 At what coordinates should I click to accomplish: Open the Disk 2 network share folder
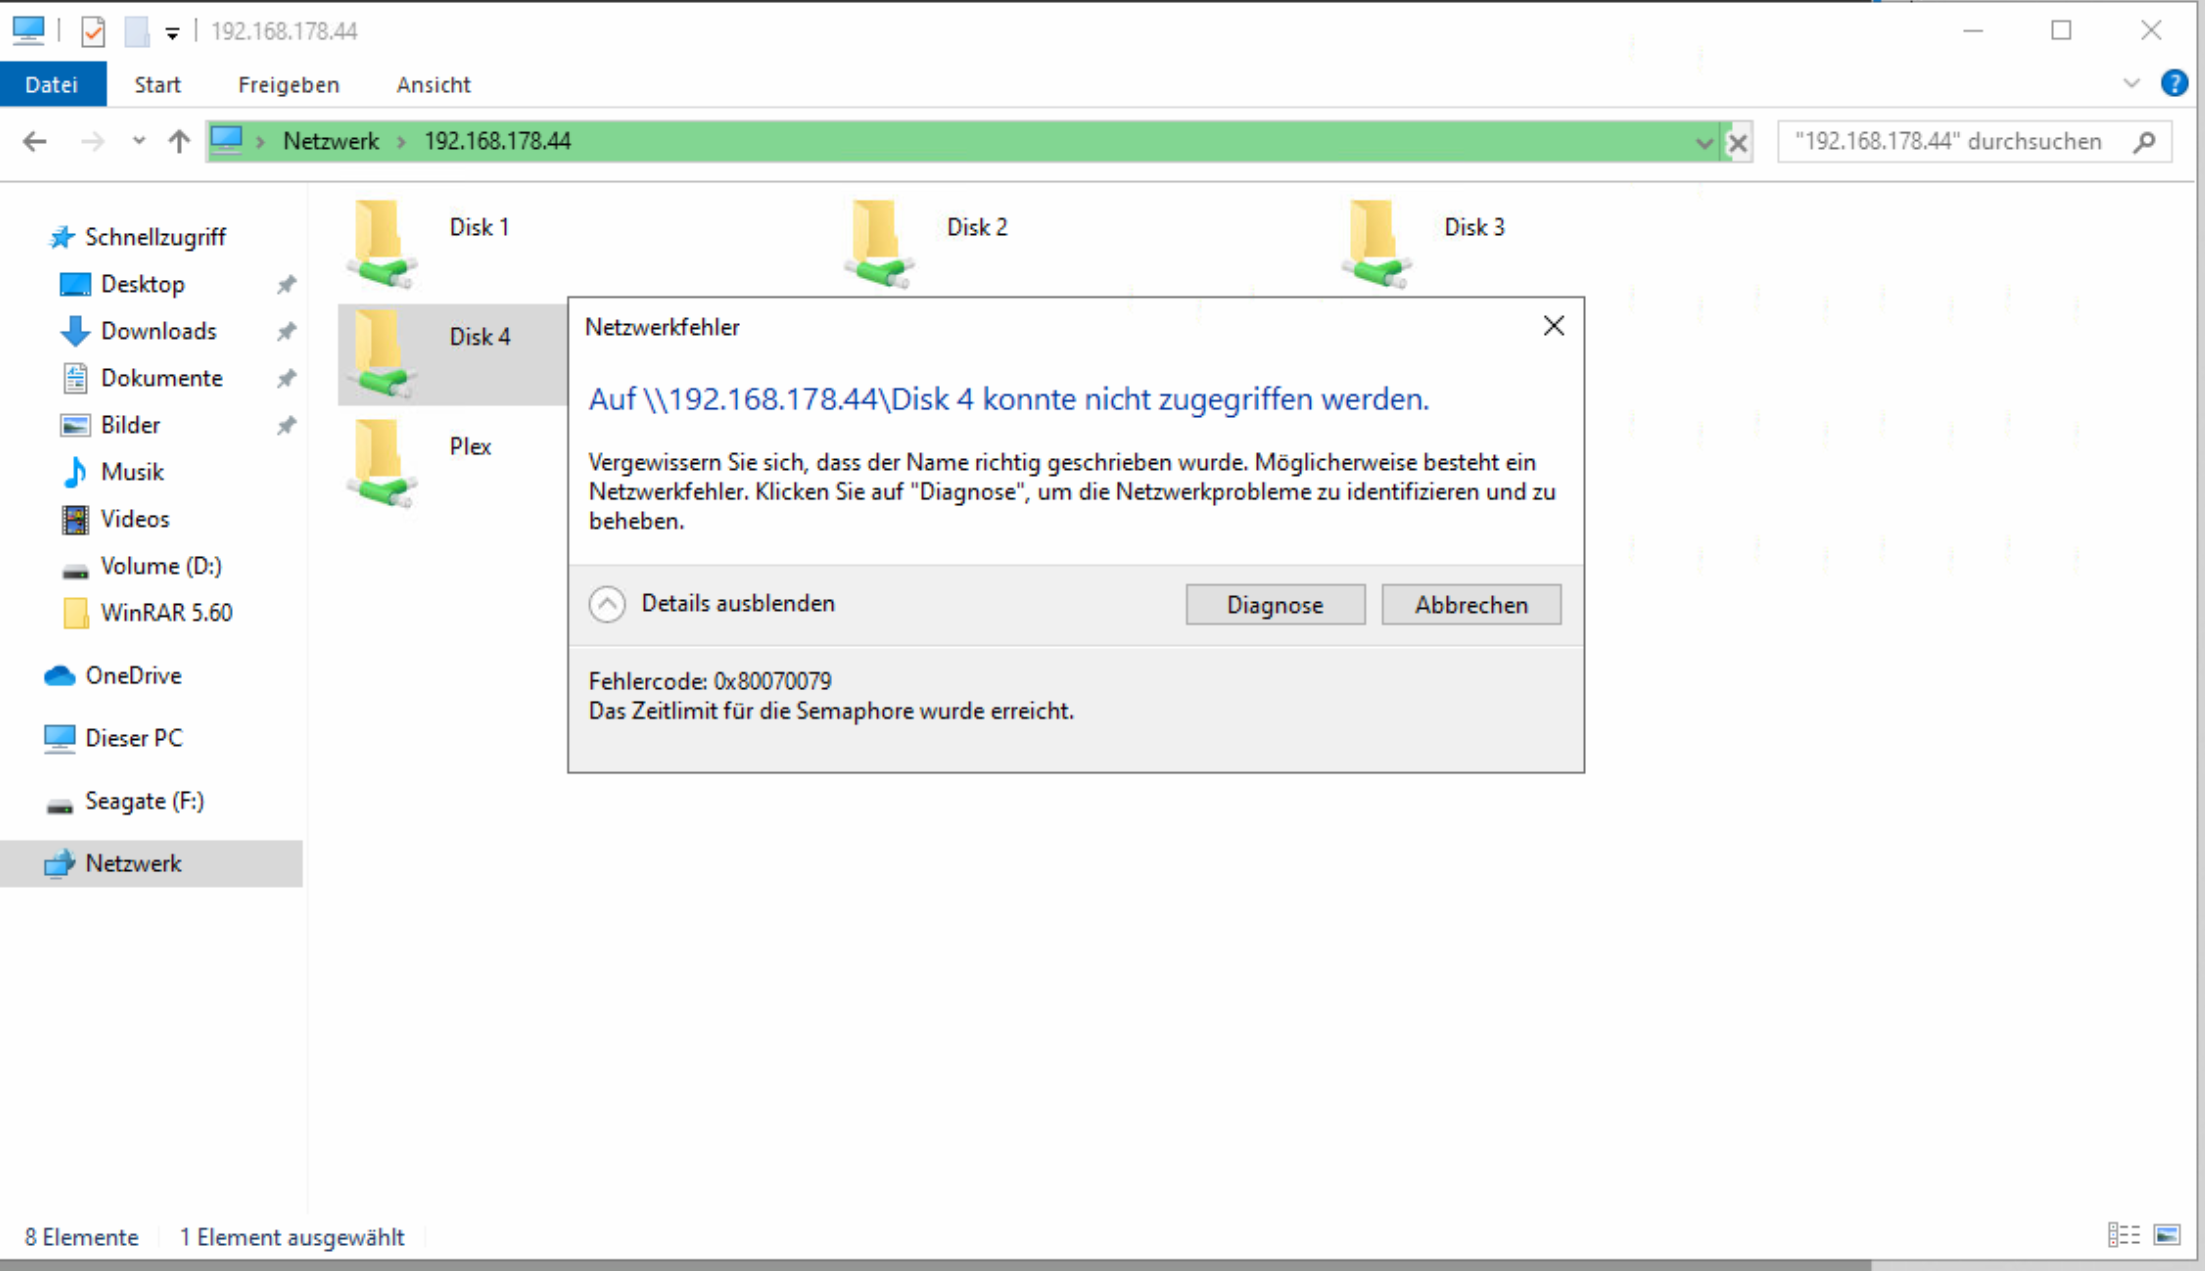tap(927, 243)
